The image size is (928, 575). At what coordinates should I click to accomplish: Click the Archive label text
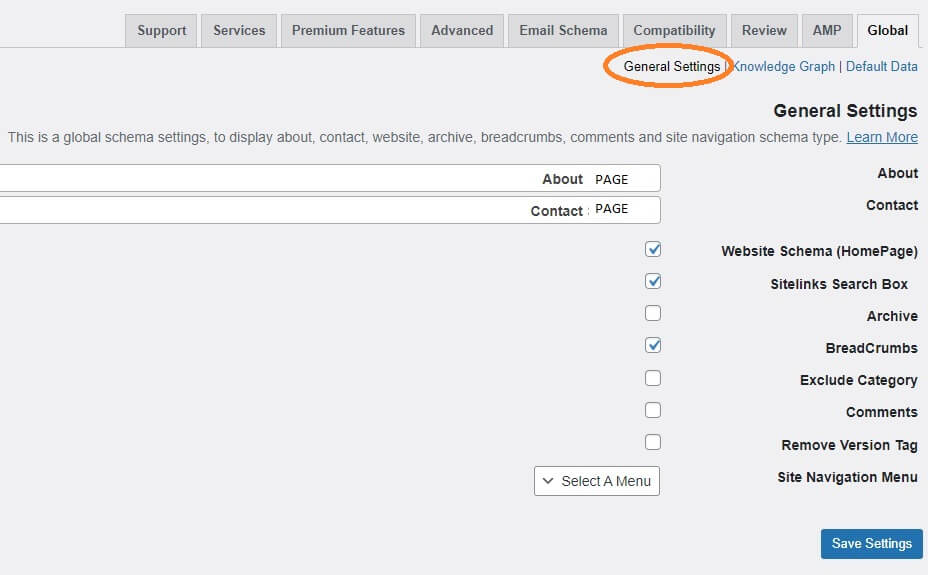pos(892,316)
